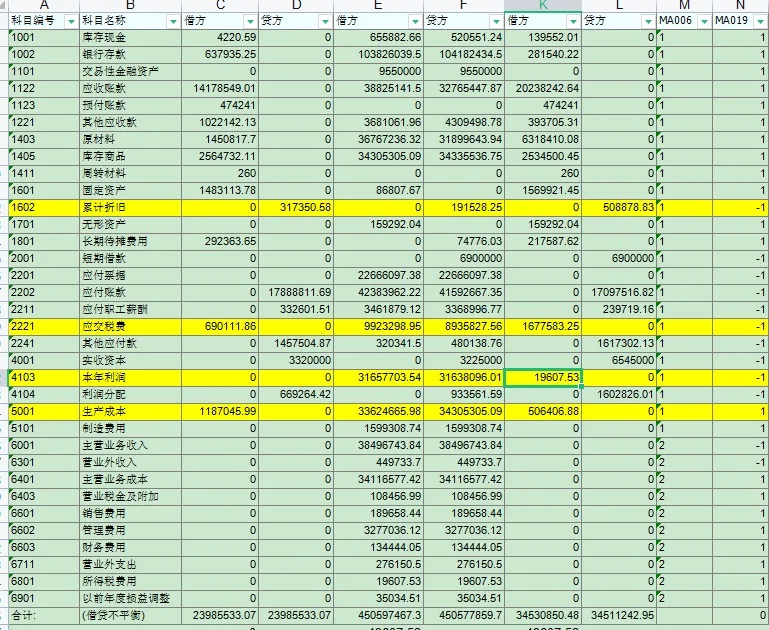Select the 所得税费用 cell
This screenshot has width=769, height=630.
(130, 581)
